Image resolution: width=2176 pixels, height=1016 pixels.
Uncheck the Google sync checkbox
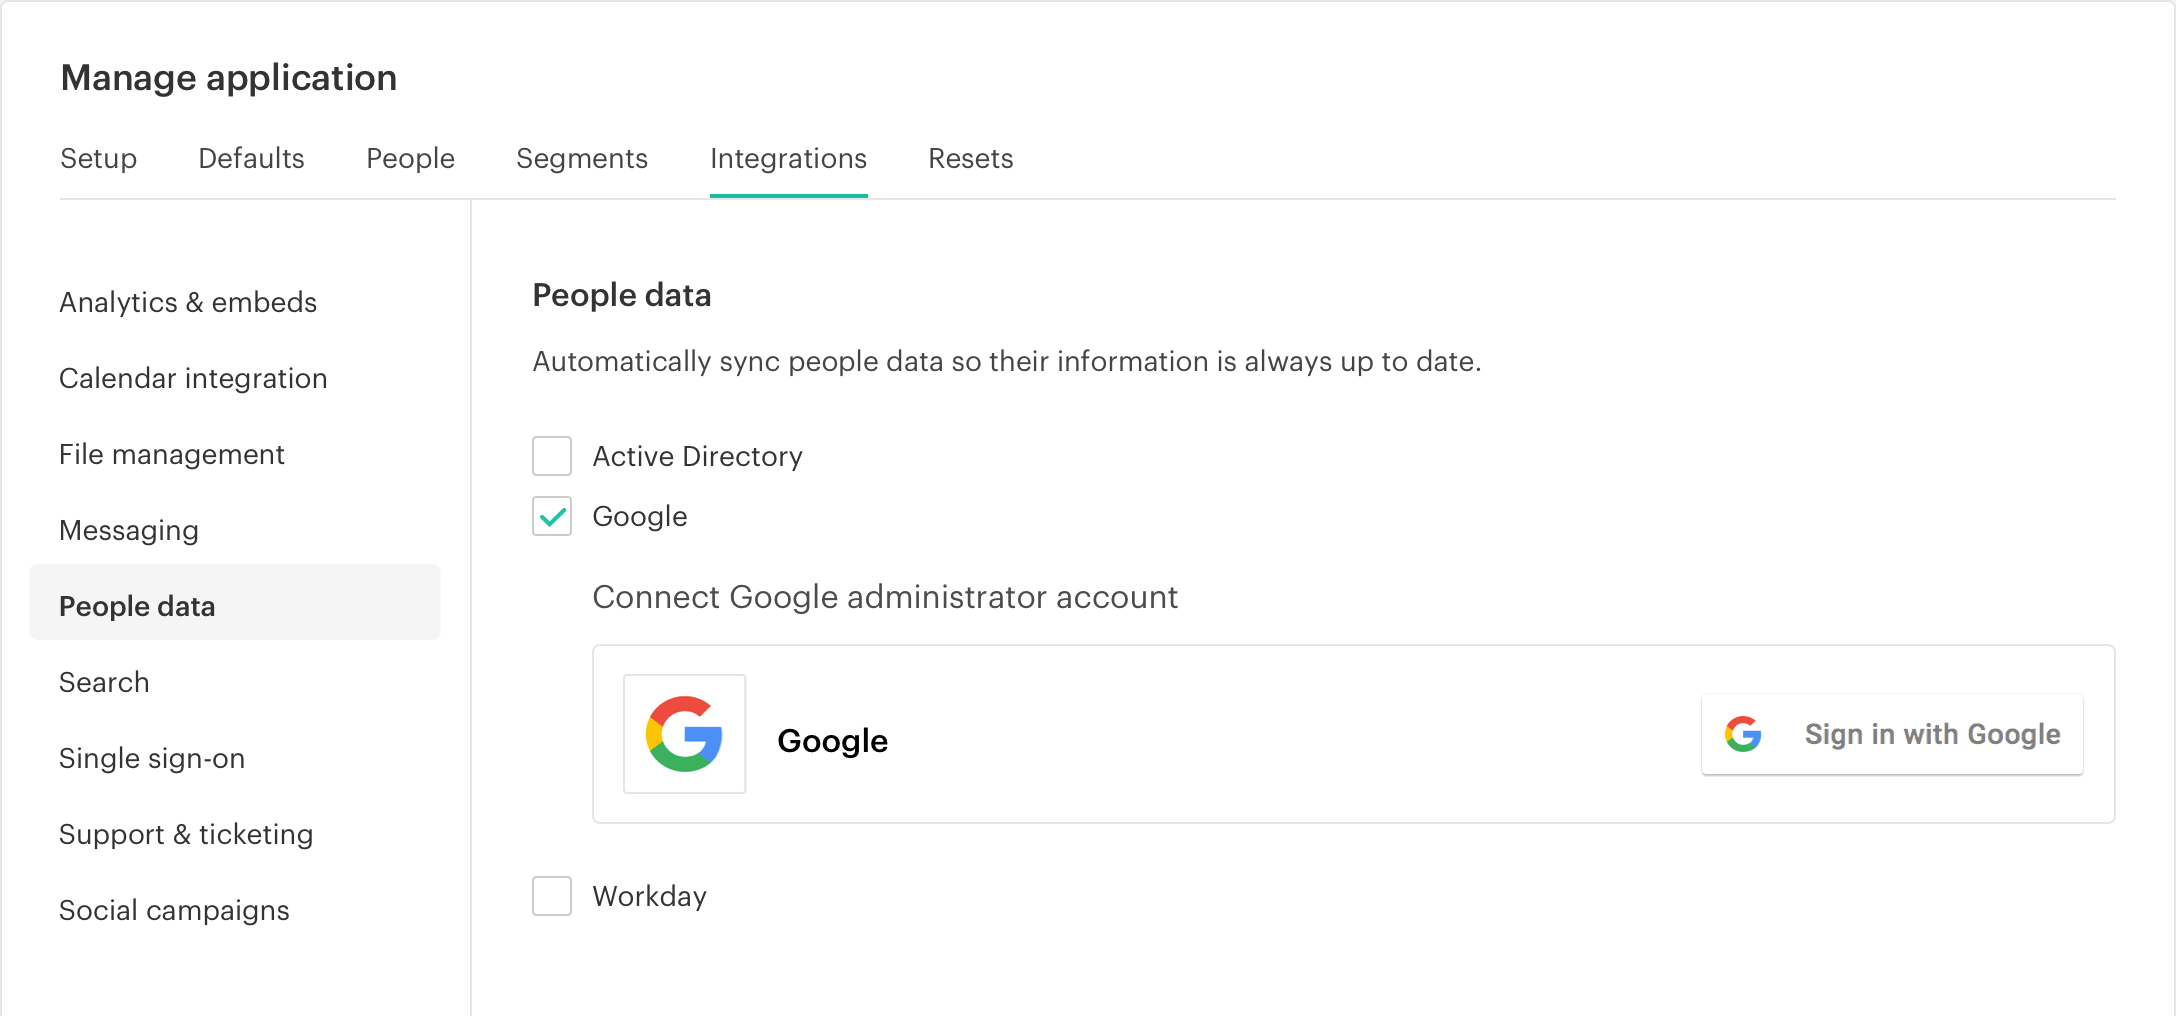551,516
